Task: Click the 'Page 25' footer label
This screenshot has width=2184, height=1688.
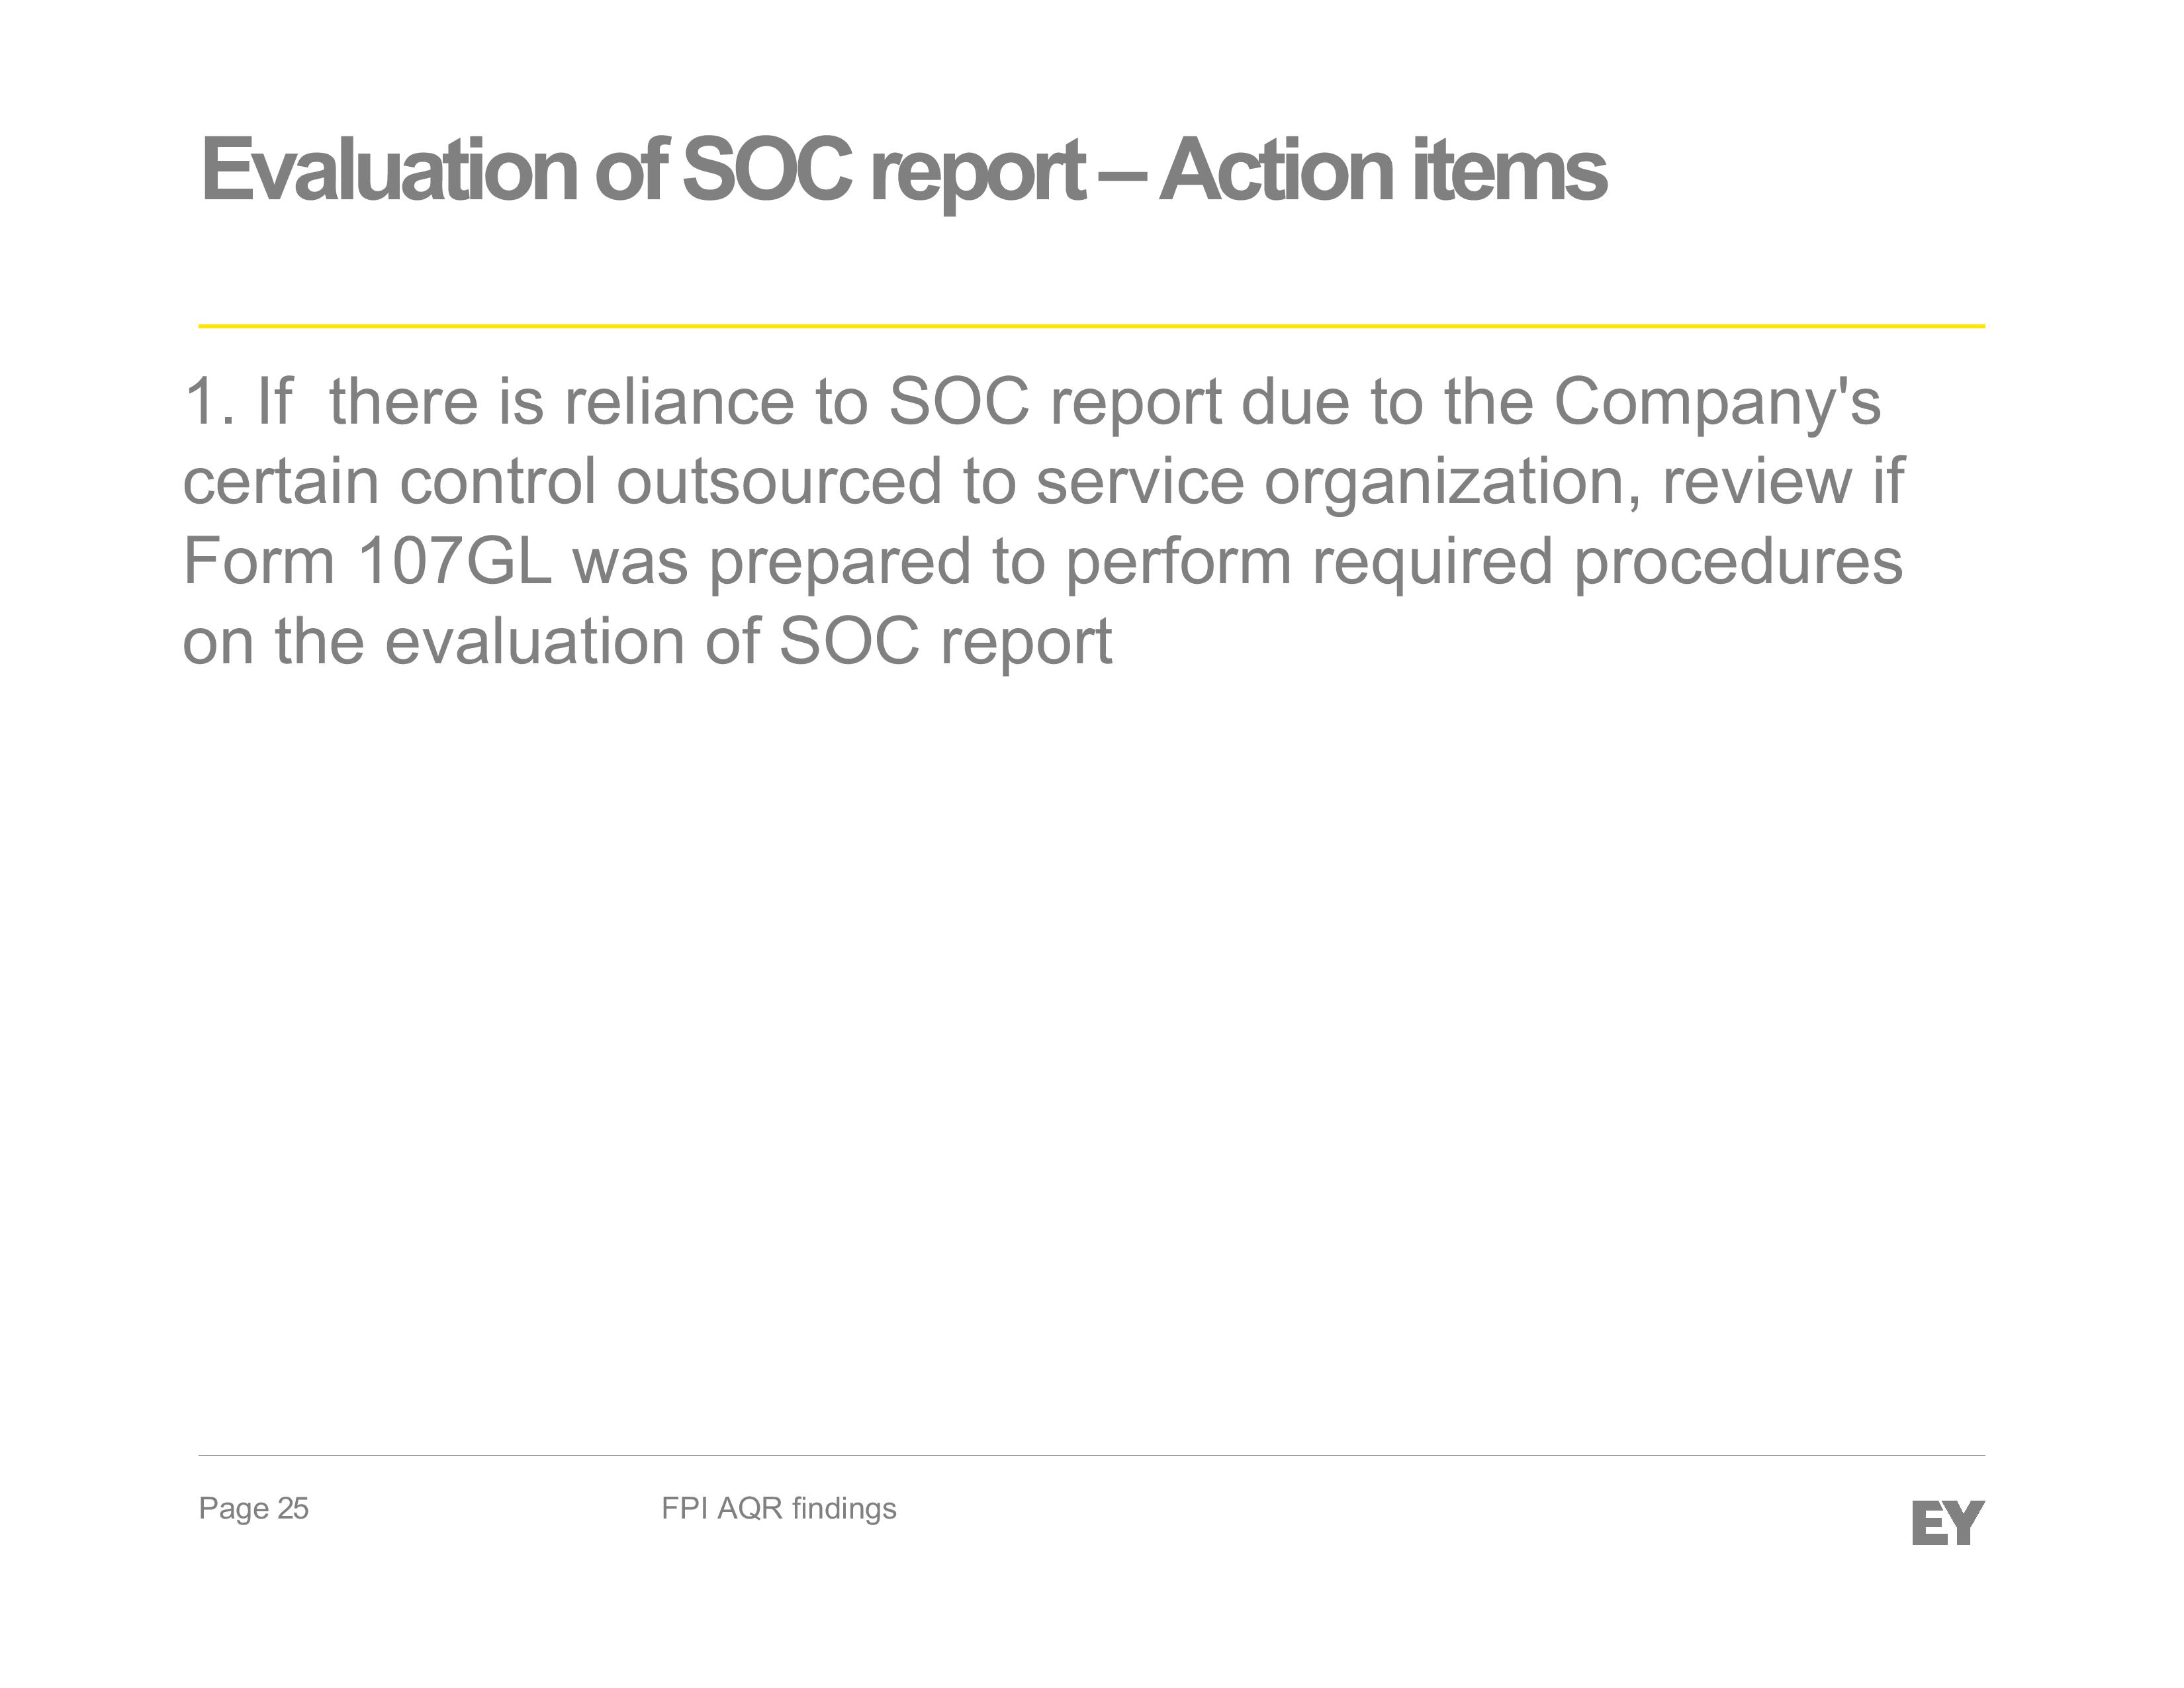Action: tap(254, 1508)
